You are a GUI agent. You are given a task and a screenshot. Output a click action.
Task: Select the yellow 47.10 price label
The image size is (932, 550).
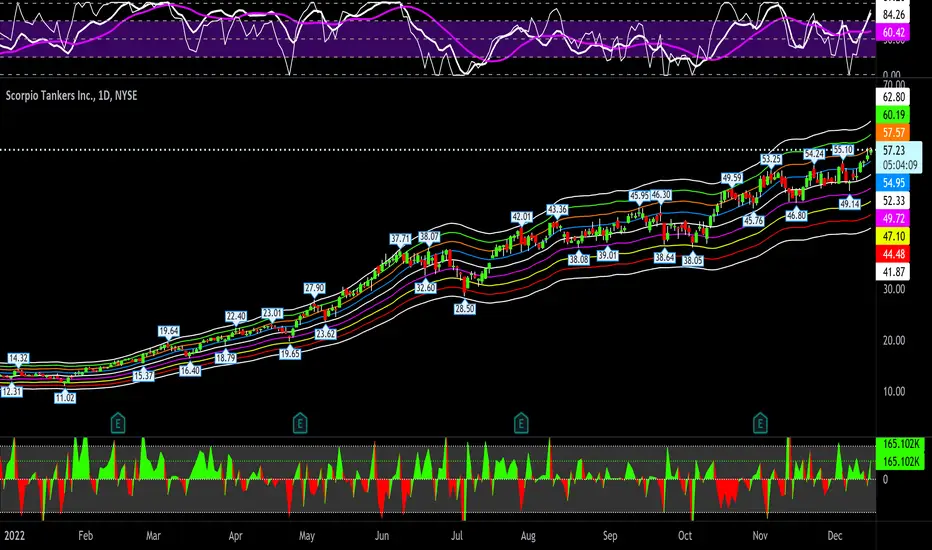click(x=893, y=236)
